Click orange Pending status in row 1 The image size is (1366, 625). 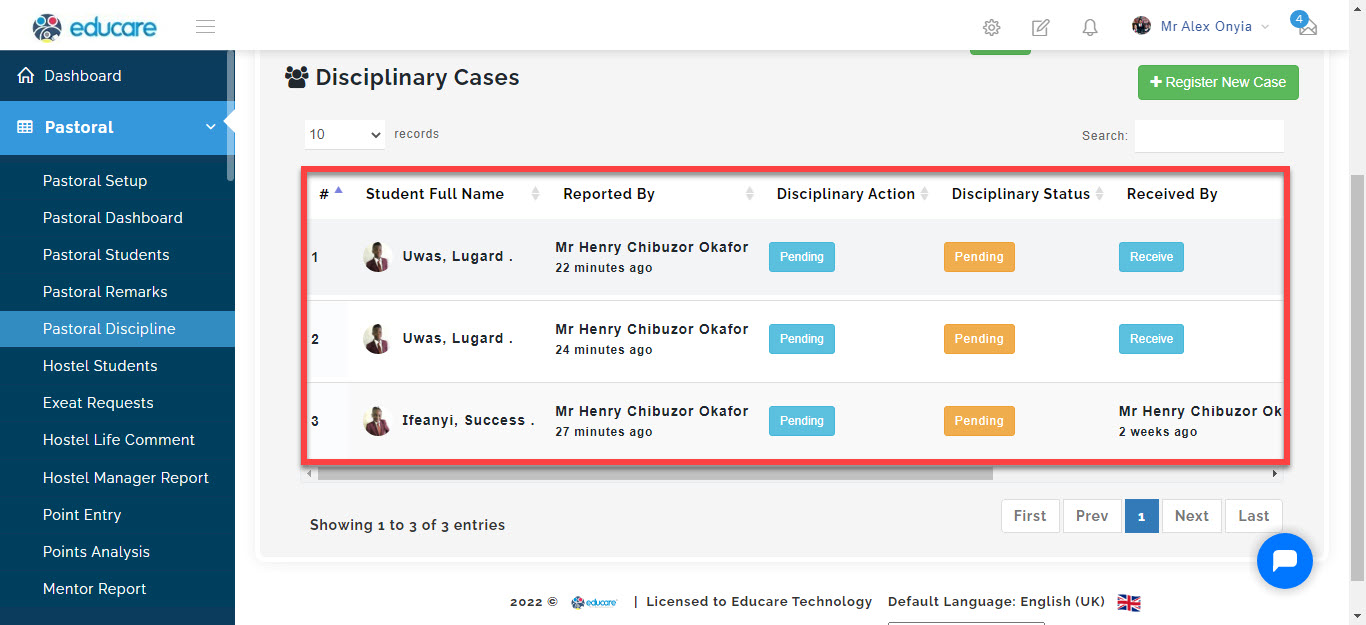point(979,257)
